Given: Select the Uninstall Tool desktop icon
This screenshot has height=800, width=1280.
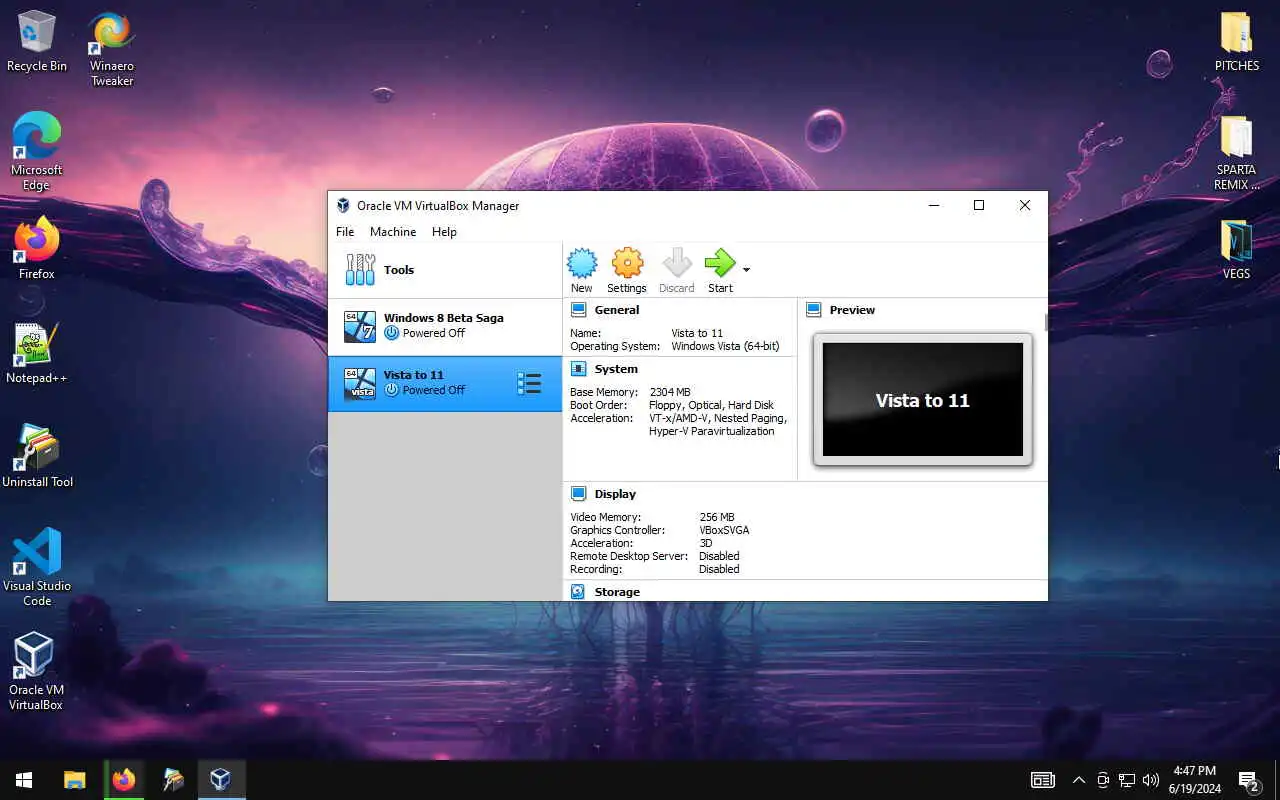Looking at the screenshot, I should [x=37, y=456].
